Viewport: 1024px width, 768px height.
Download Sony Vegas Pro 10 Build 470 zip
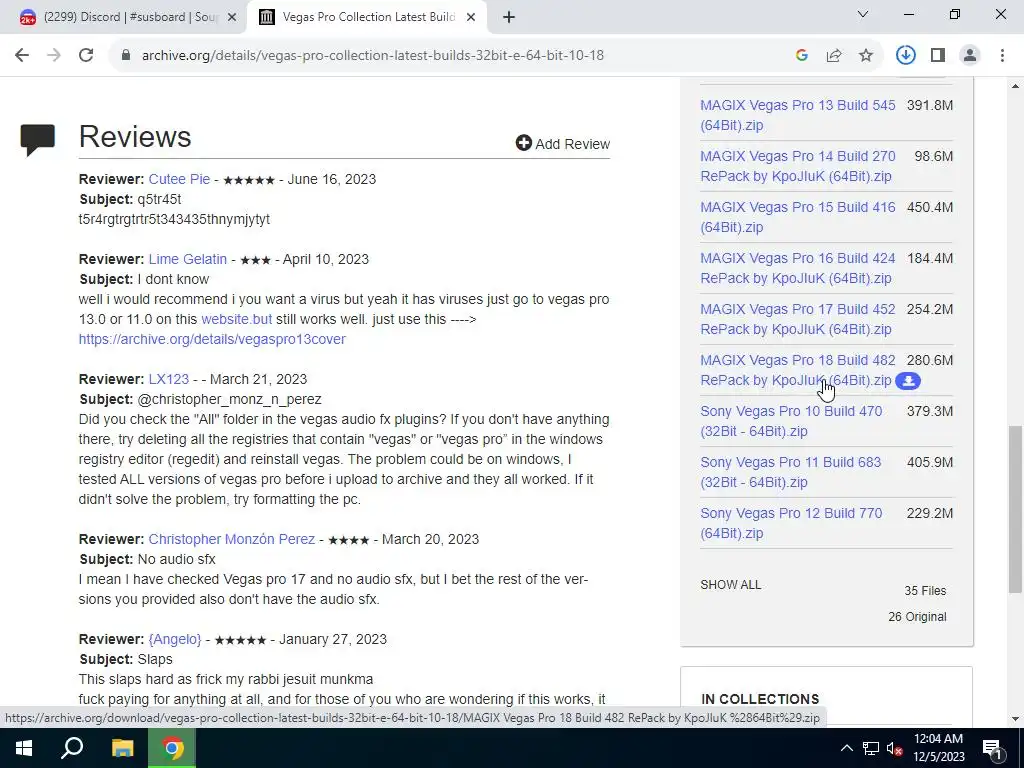791,421
